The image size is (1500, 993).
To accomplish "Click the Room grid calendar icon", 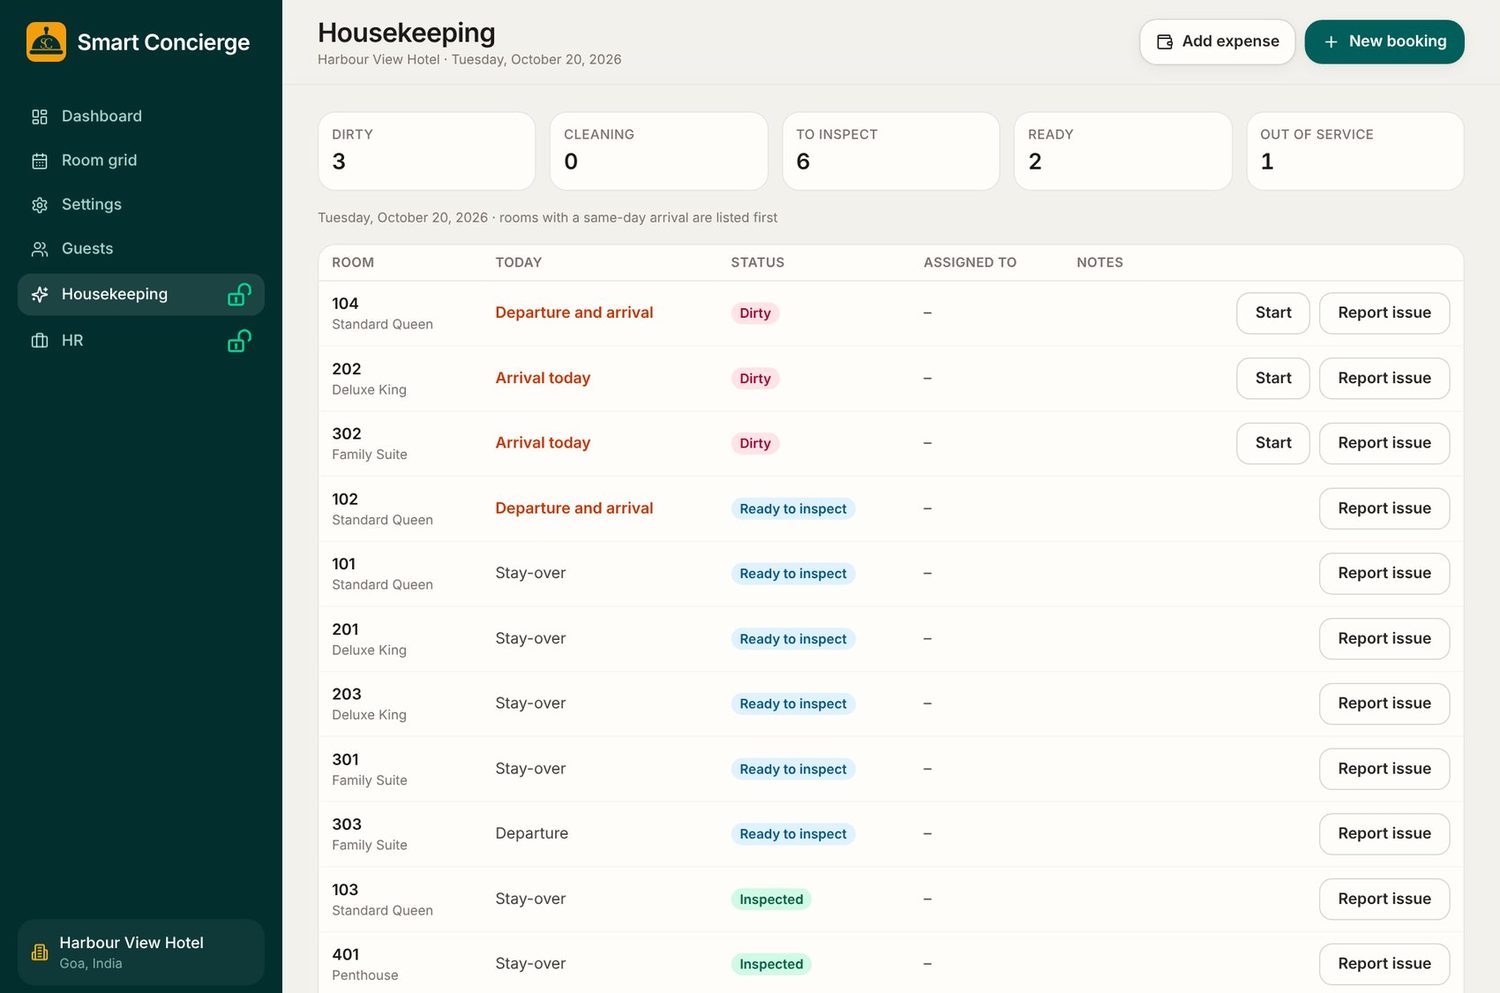I will click(40, 161).
